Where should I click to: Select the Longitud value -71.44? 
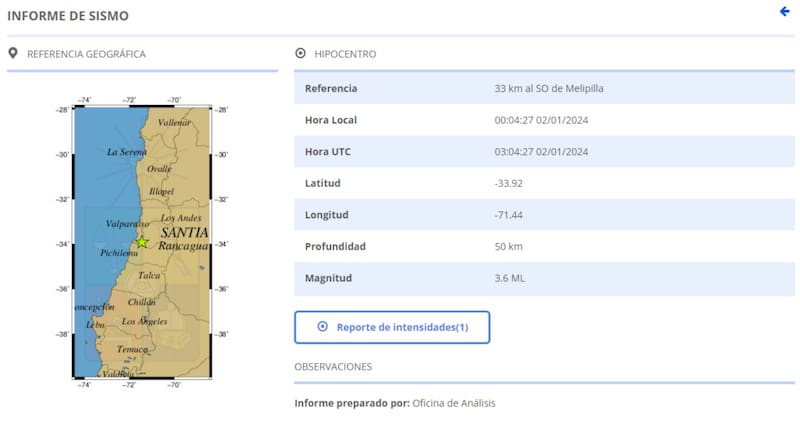tap(510, 215)
